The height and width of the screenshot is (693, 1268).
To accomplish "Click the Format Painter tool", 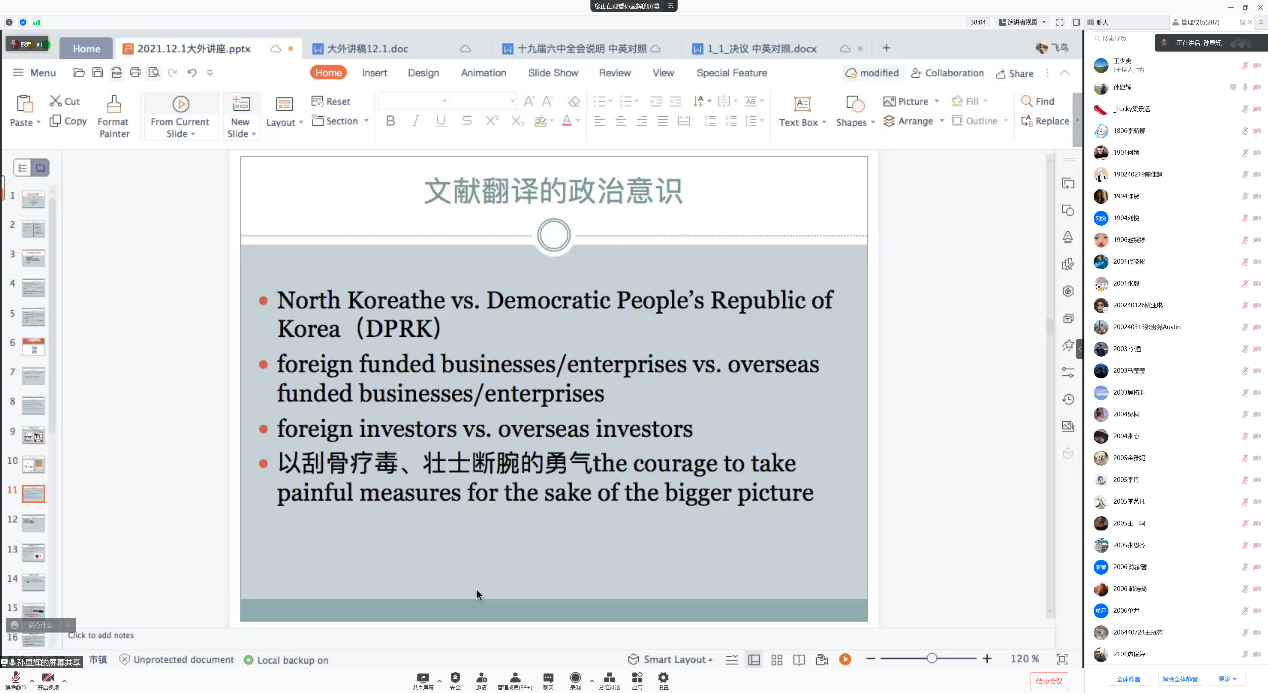I will point(113,116).
